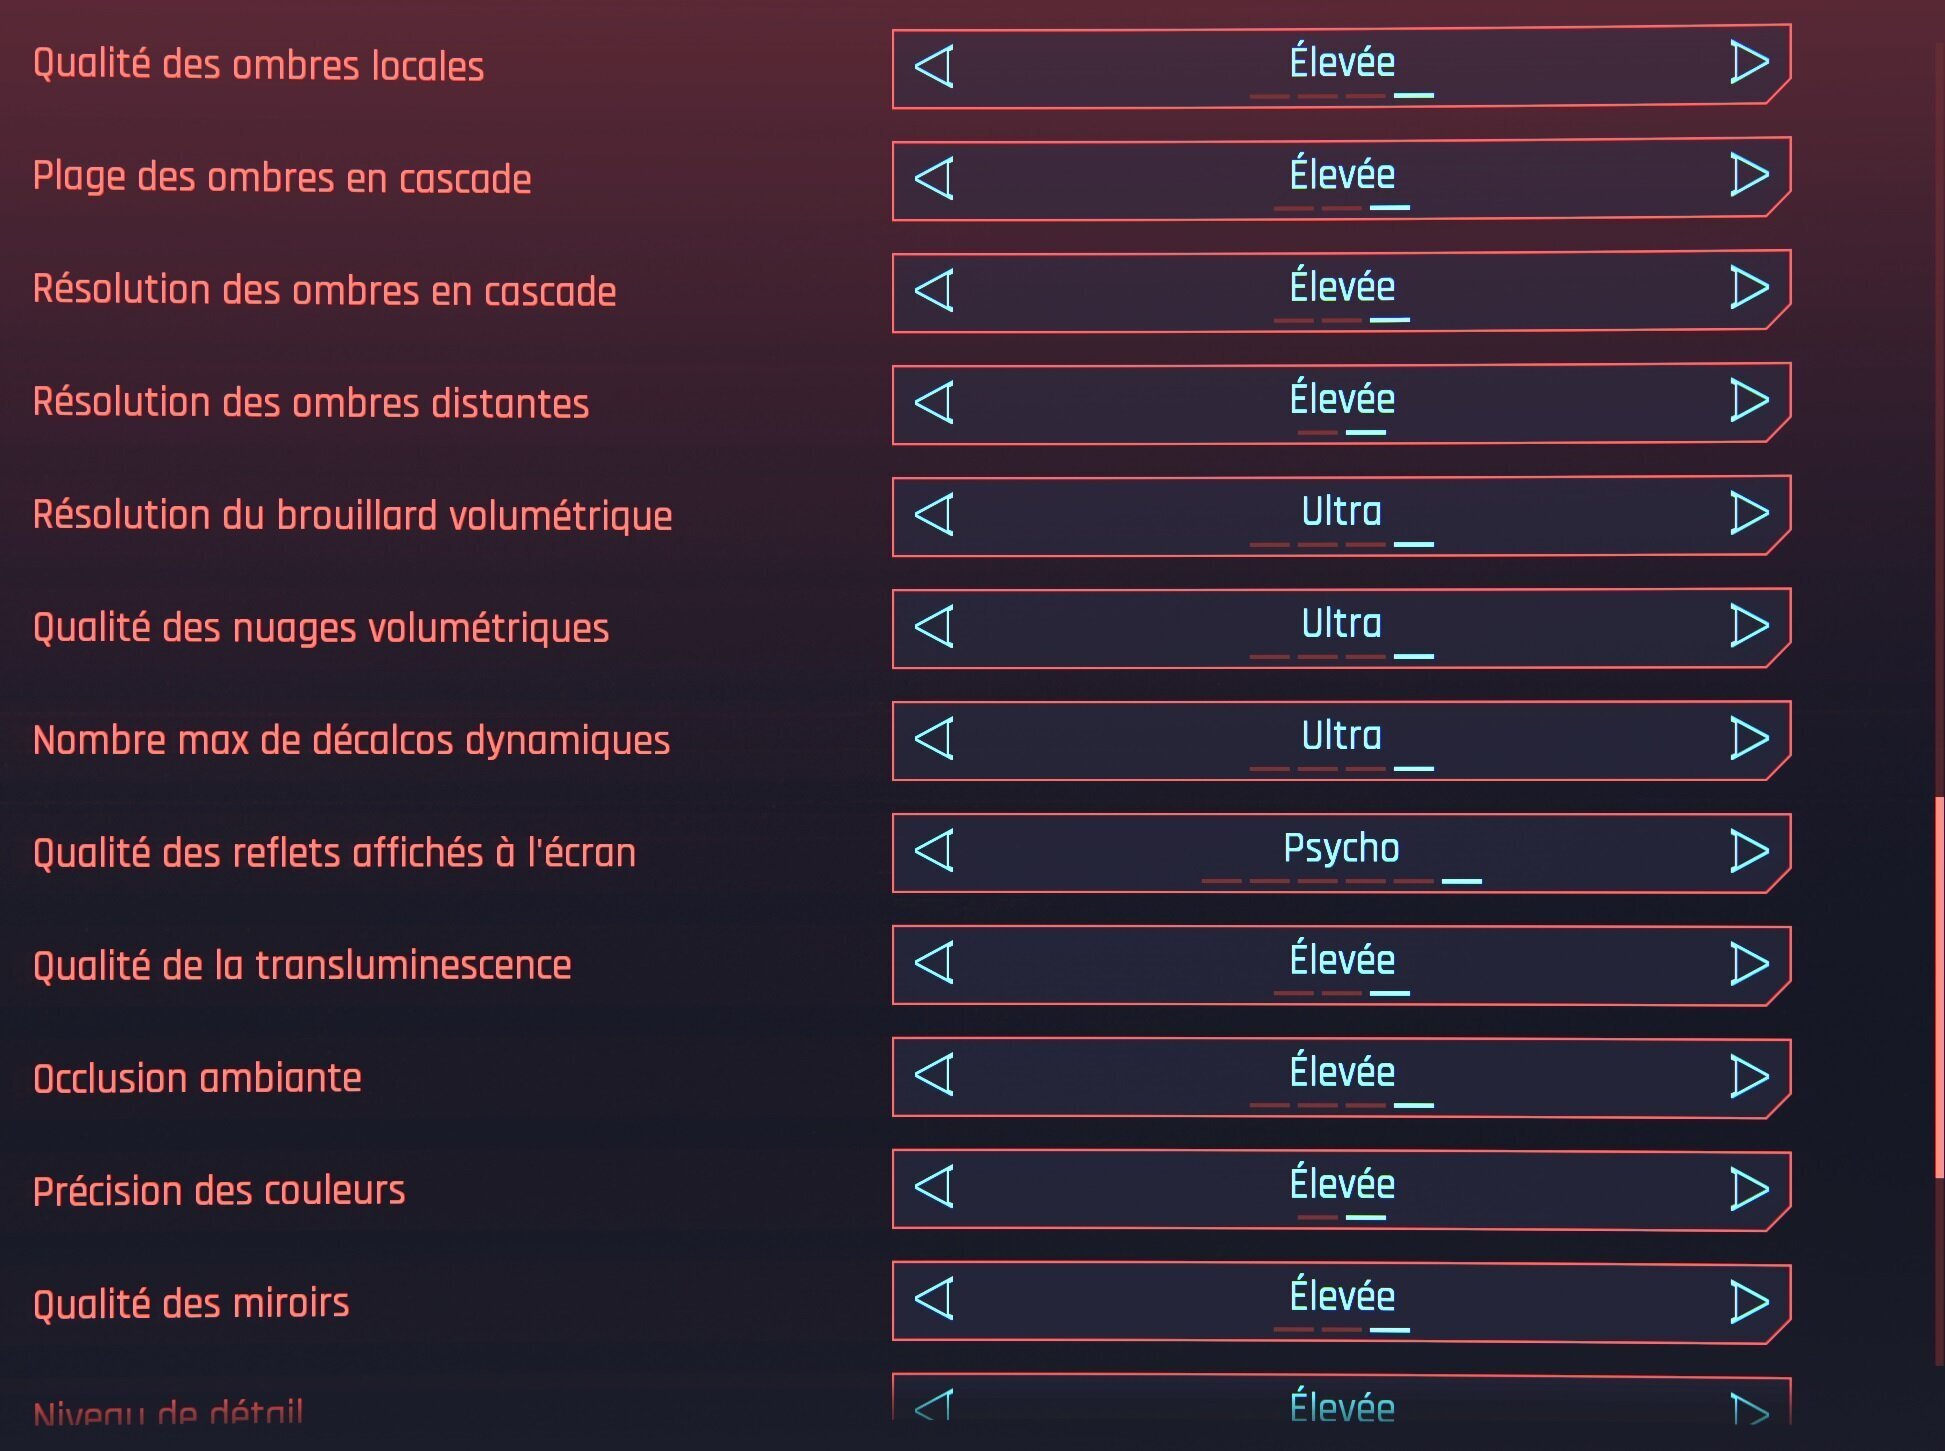Click the Ultra value of brouillard volumétrique
Image resolution: width=1945 pixels, height=1451 pixels.
1341,512
